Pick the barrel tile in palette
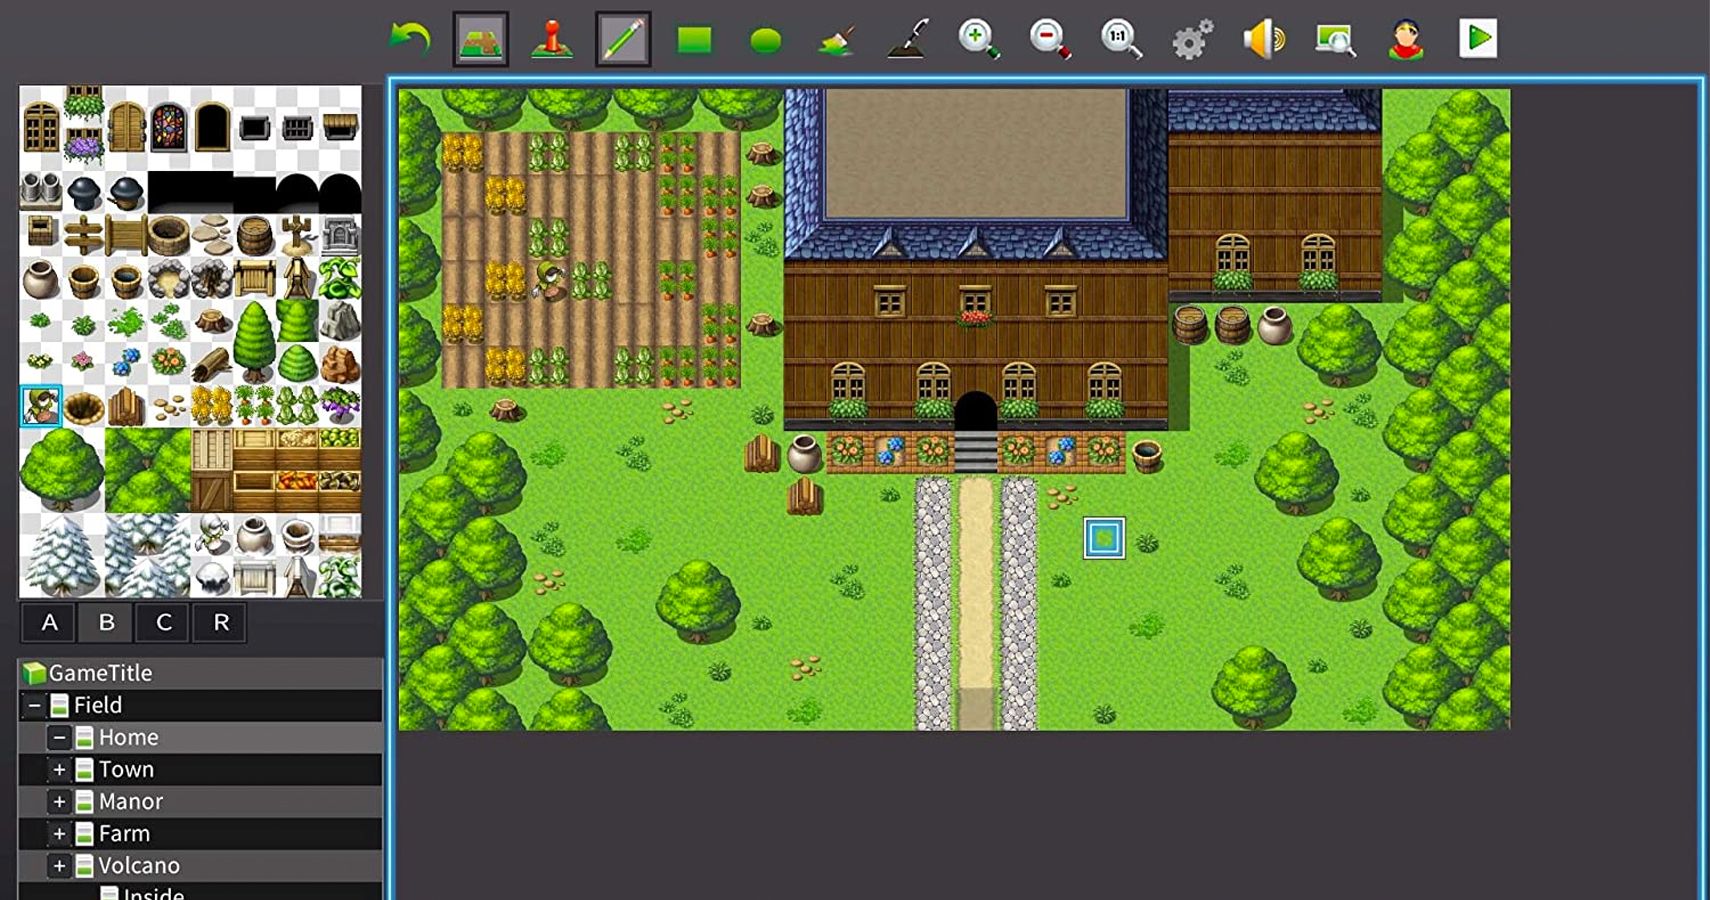The height and width of the screenshot is (900, 1710). (x=255, y=237)
